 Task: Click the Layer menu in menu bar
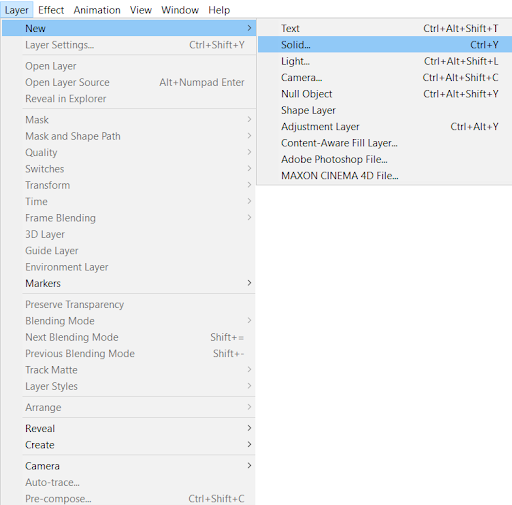17,10
